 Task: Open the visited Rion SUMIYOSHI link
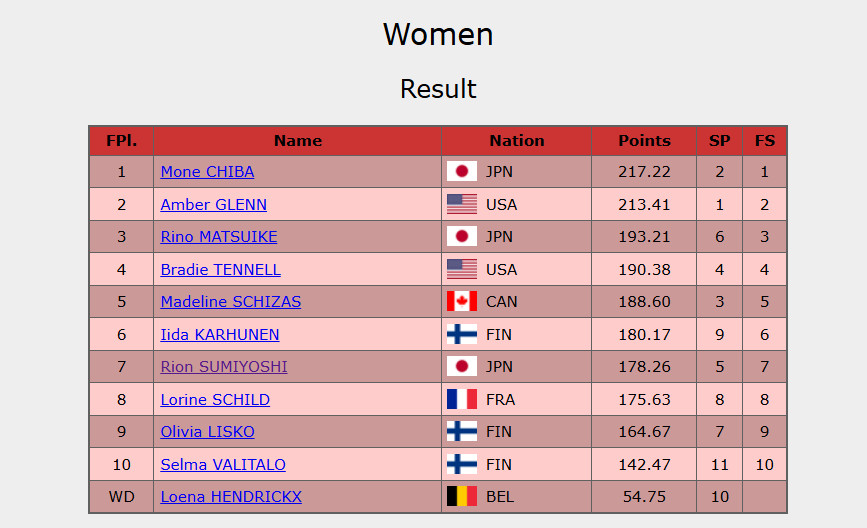click(224, 367)
